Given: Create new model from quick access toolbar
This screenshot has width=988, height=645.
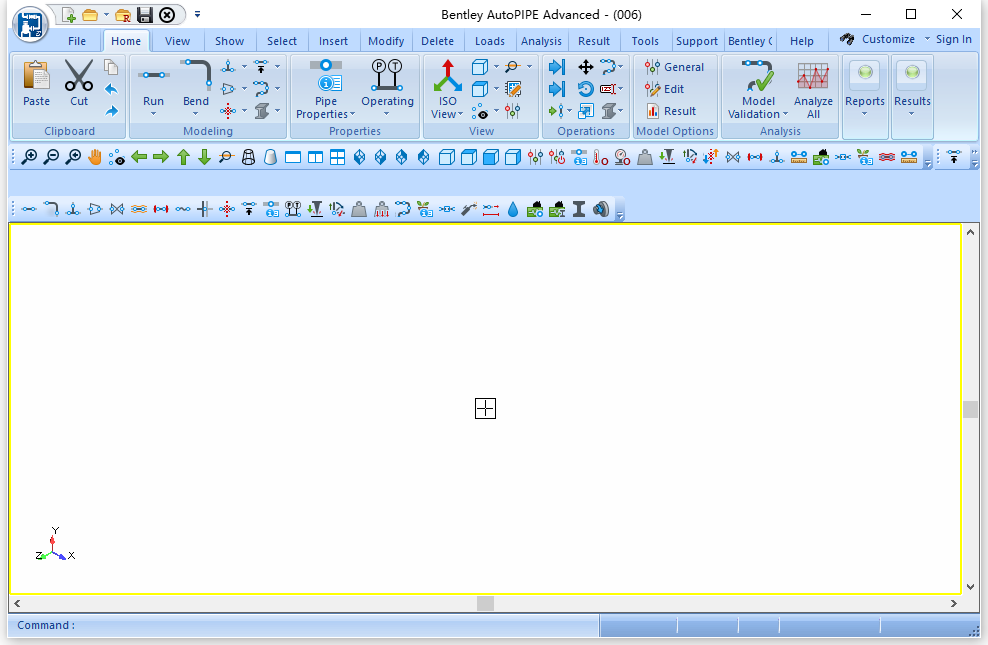Looking at the screenshot, I should [69, 15].
